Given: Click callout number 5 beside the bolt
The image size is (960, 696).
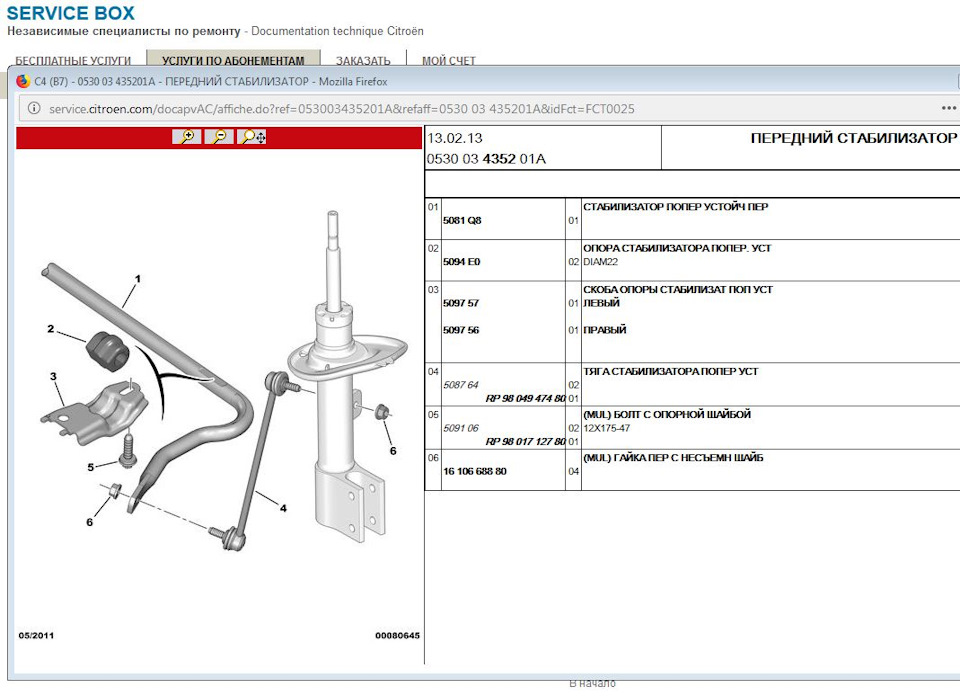Looking at the screenshot, I should point(91,467).
